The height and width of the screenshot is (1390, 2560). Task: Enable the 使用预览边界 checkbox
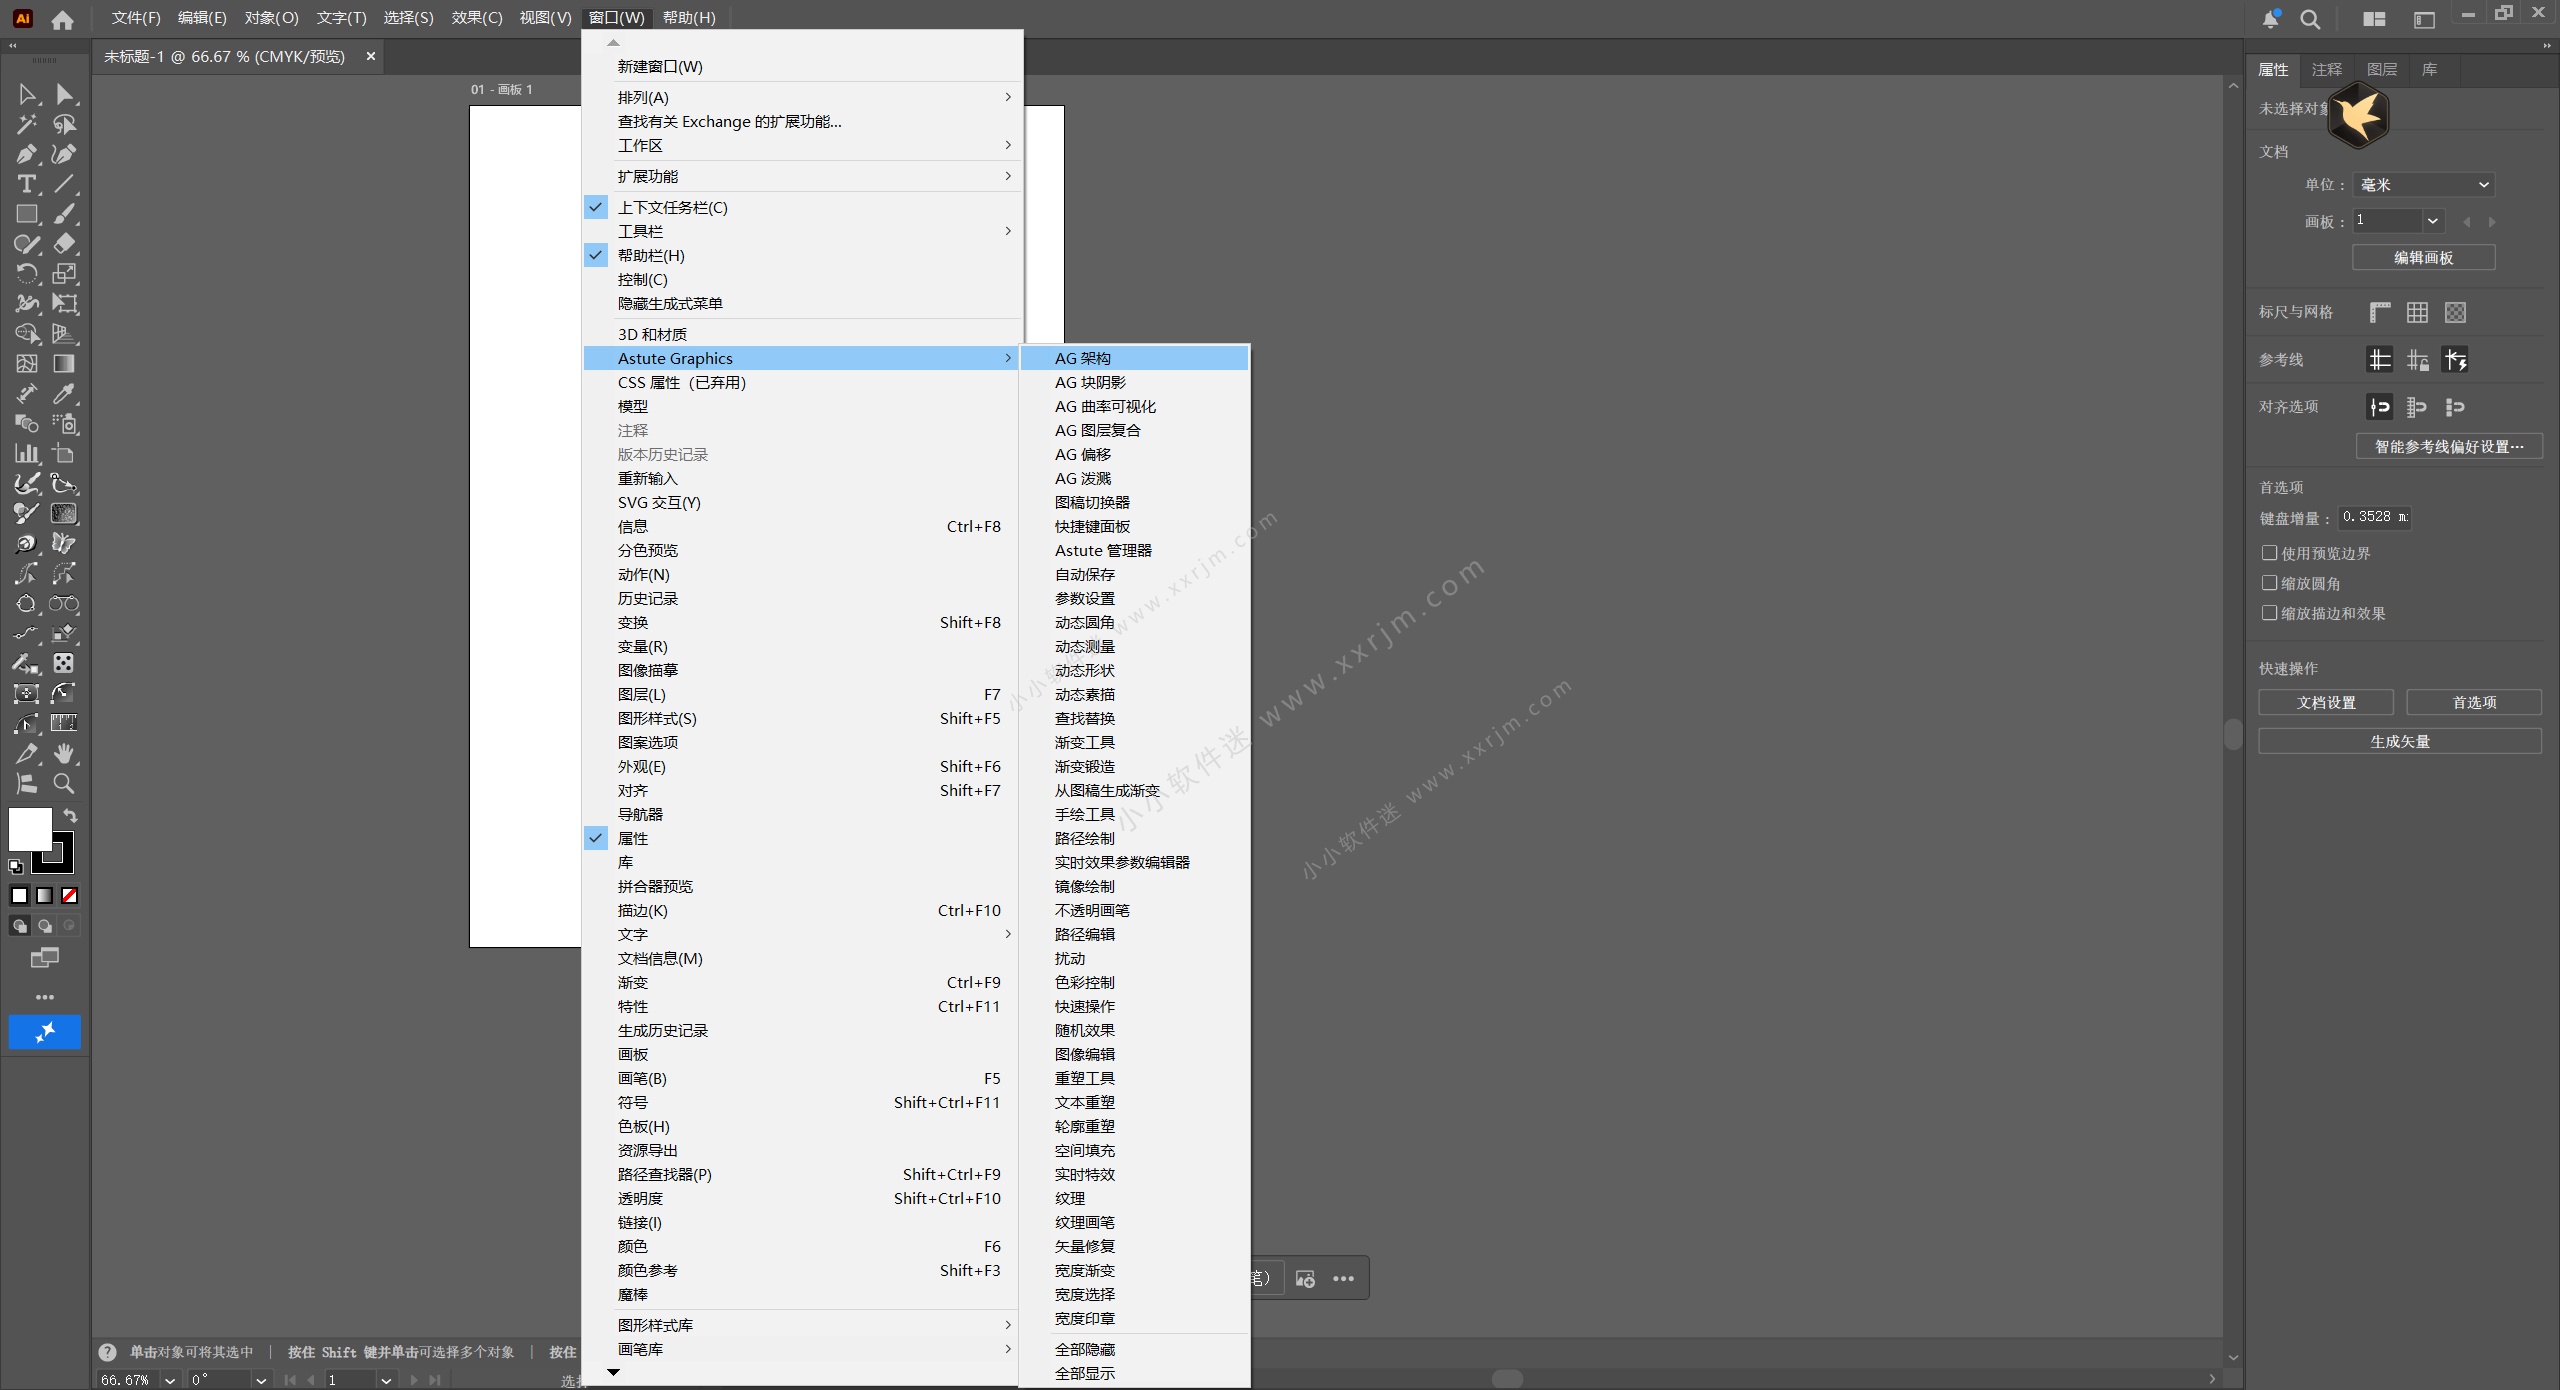click(2270, 553)
